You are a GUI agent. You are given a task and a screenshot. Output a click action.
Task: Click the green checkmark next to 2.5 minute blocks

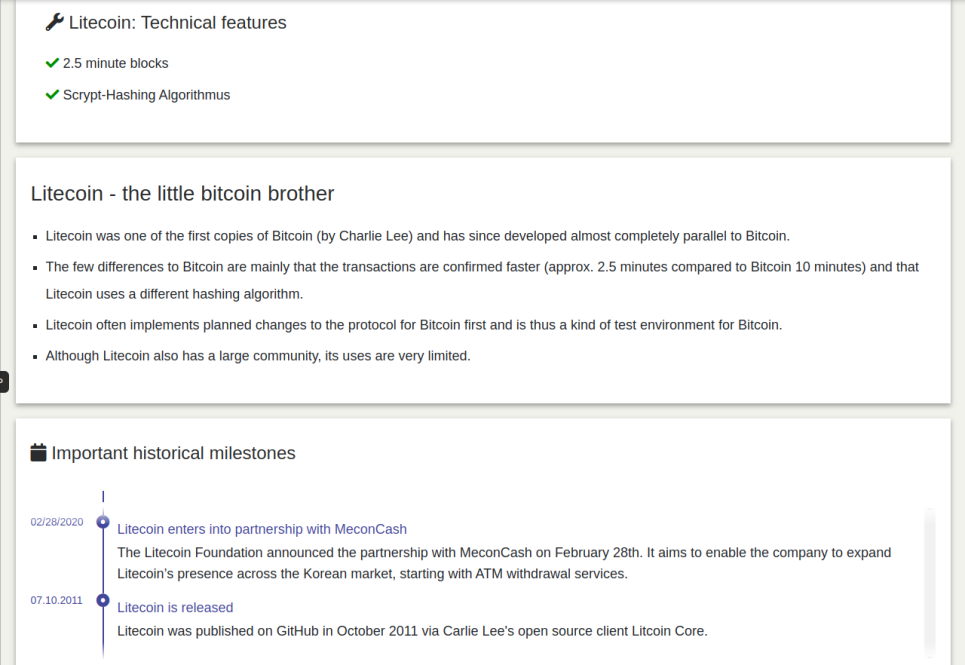pyautogui.click(x=52, y=63)
